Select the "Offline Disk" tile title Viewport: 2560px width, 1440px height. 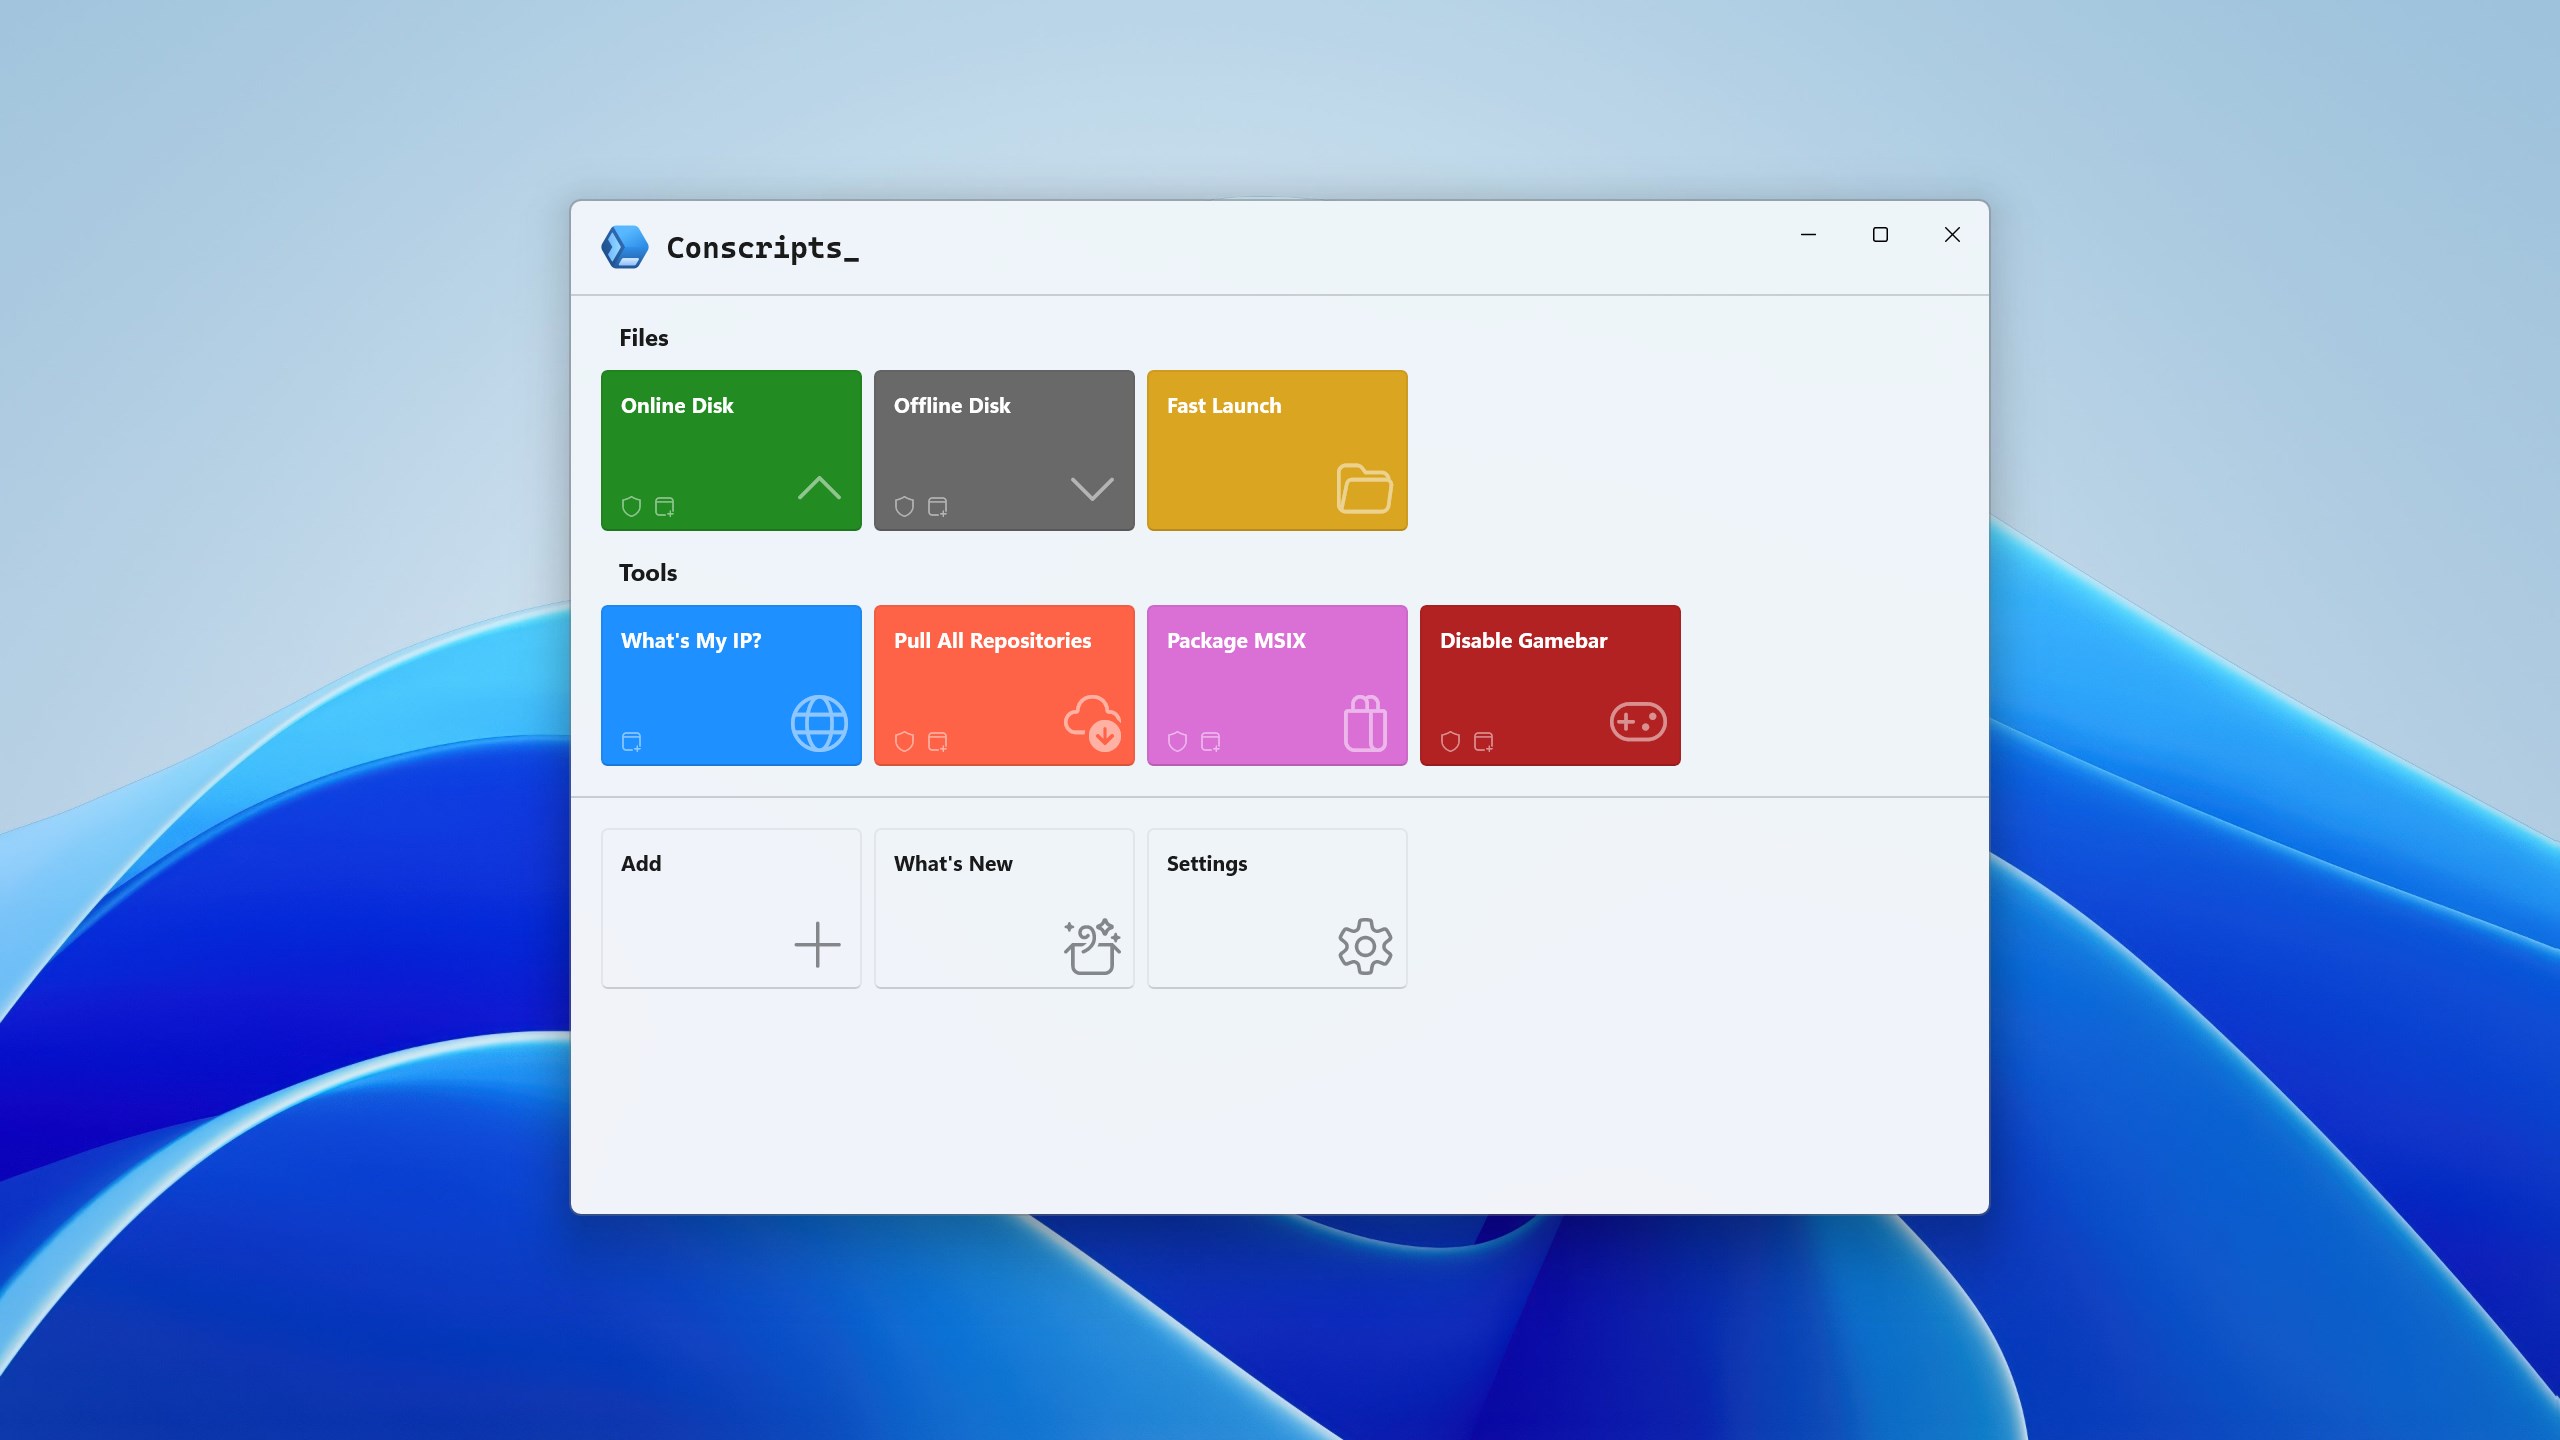click(x=952, y=405)
